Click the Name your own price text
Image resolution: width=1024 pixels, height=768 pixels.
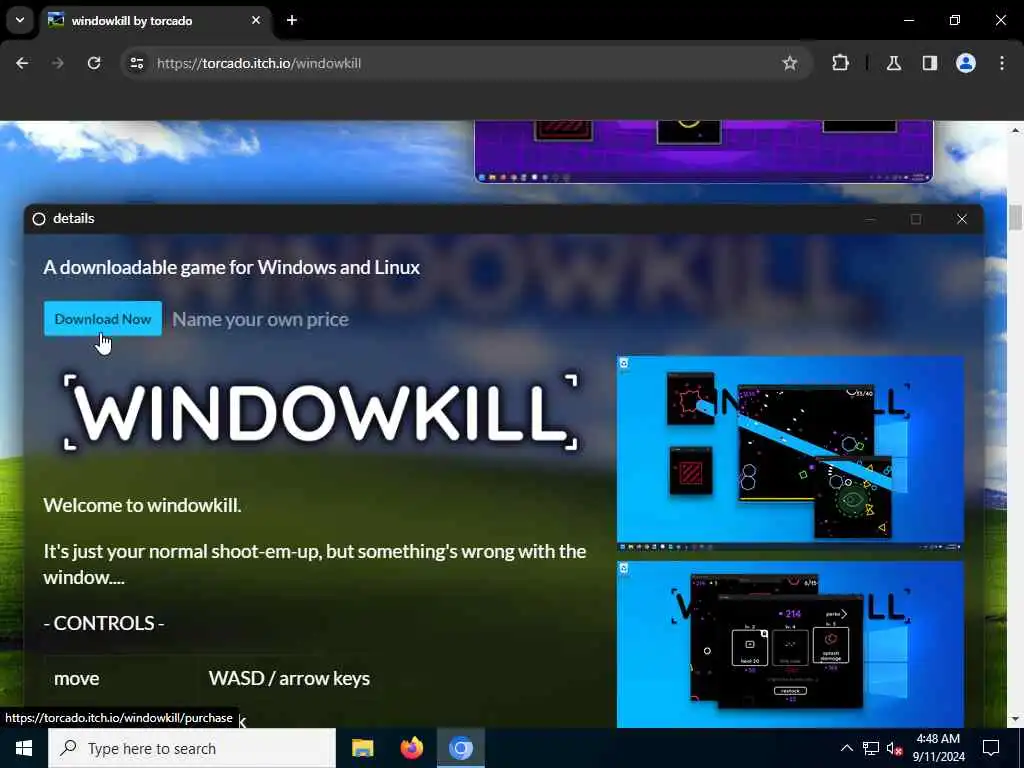261,319
